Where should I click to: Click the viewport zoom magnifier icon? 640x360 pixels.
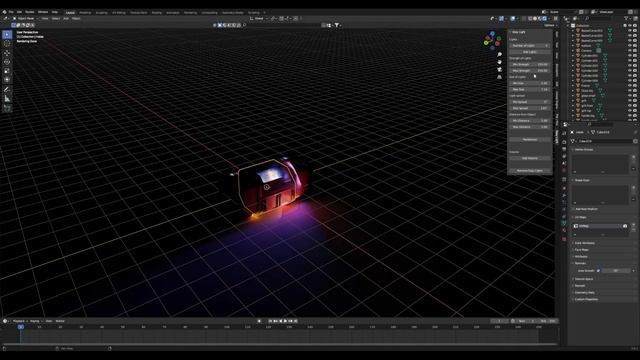tap(499, 55)
